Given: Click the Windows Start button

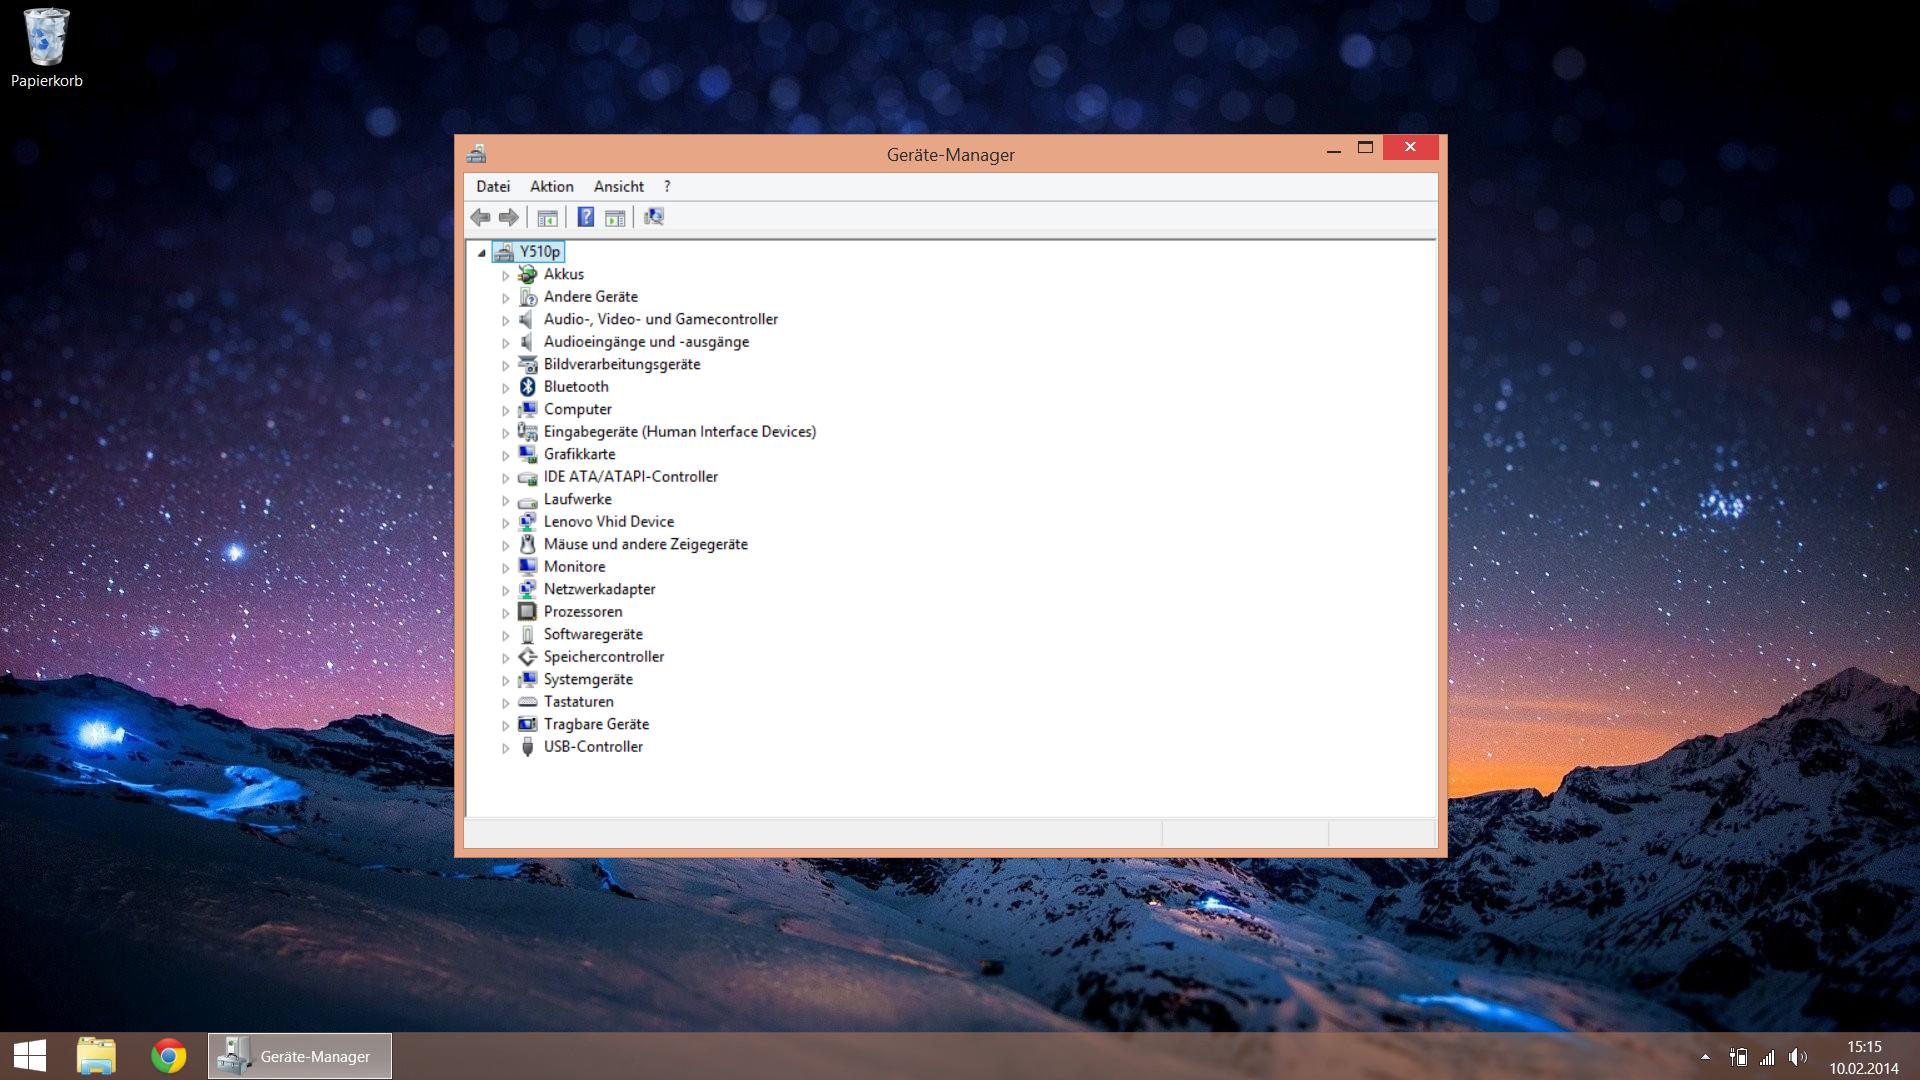Looking at the screenshot, I should [x=30, y=1056].
